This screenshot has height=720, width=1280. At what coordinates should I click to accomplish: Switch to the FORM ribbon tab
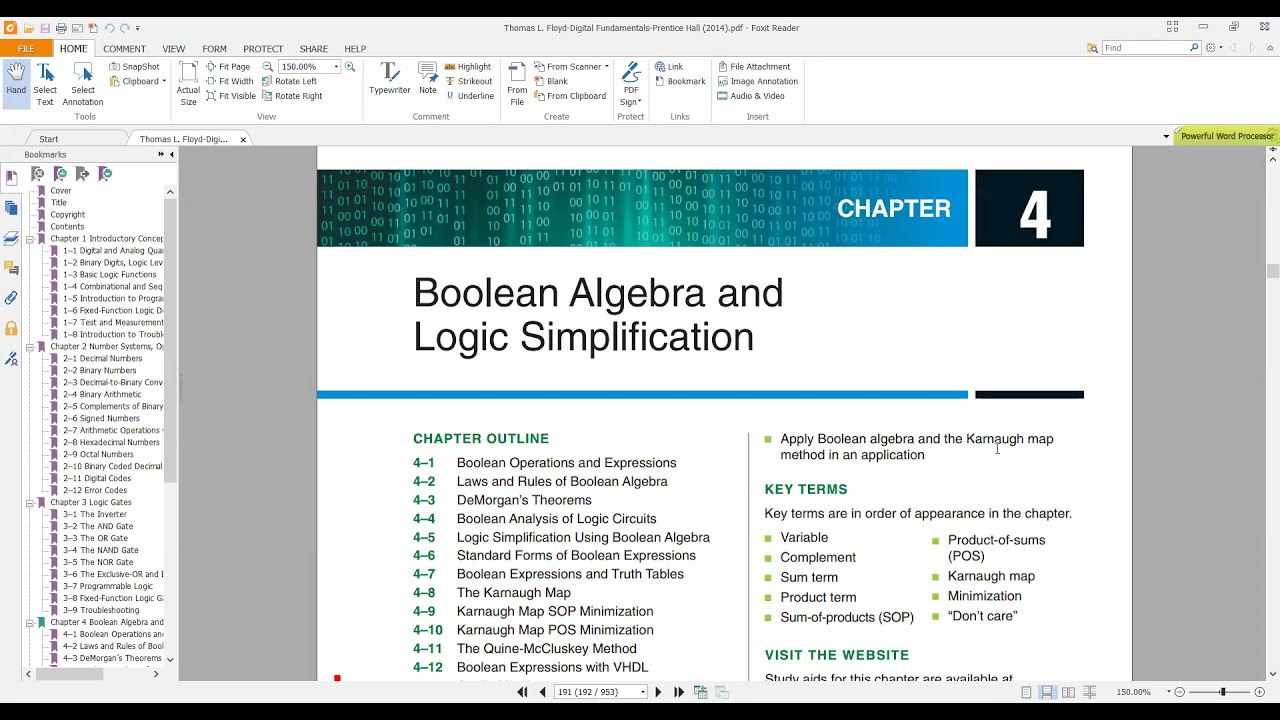pyautogui.click(x=214, y=48)
